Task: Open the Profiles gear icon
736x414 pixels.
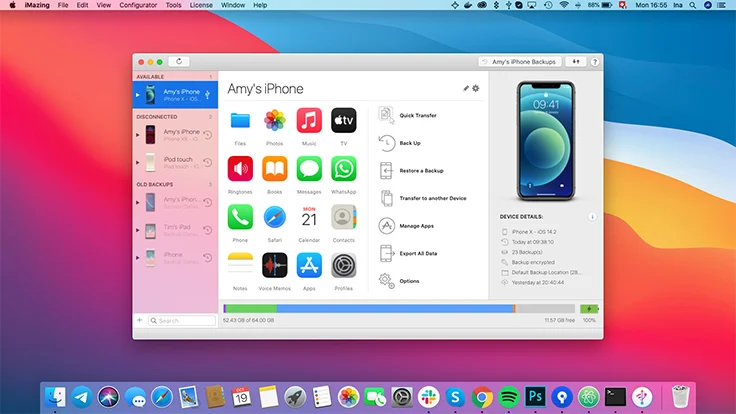Action: 343,265
